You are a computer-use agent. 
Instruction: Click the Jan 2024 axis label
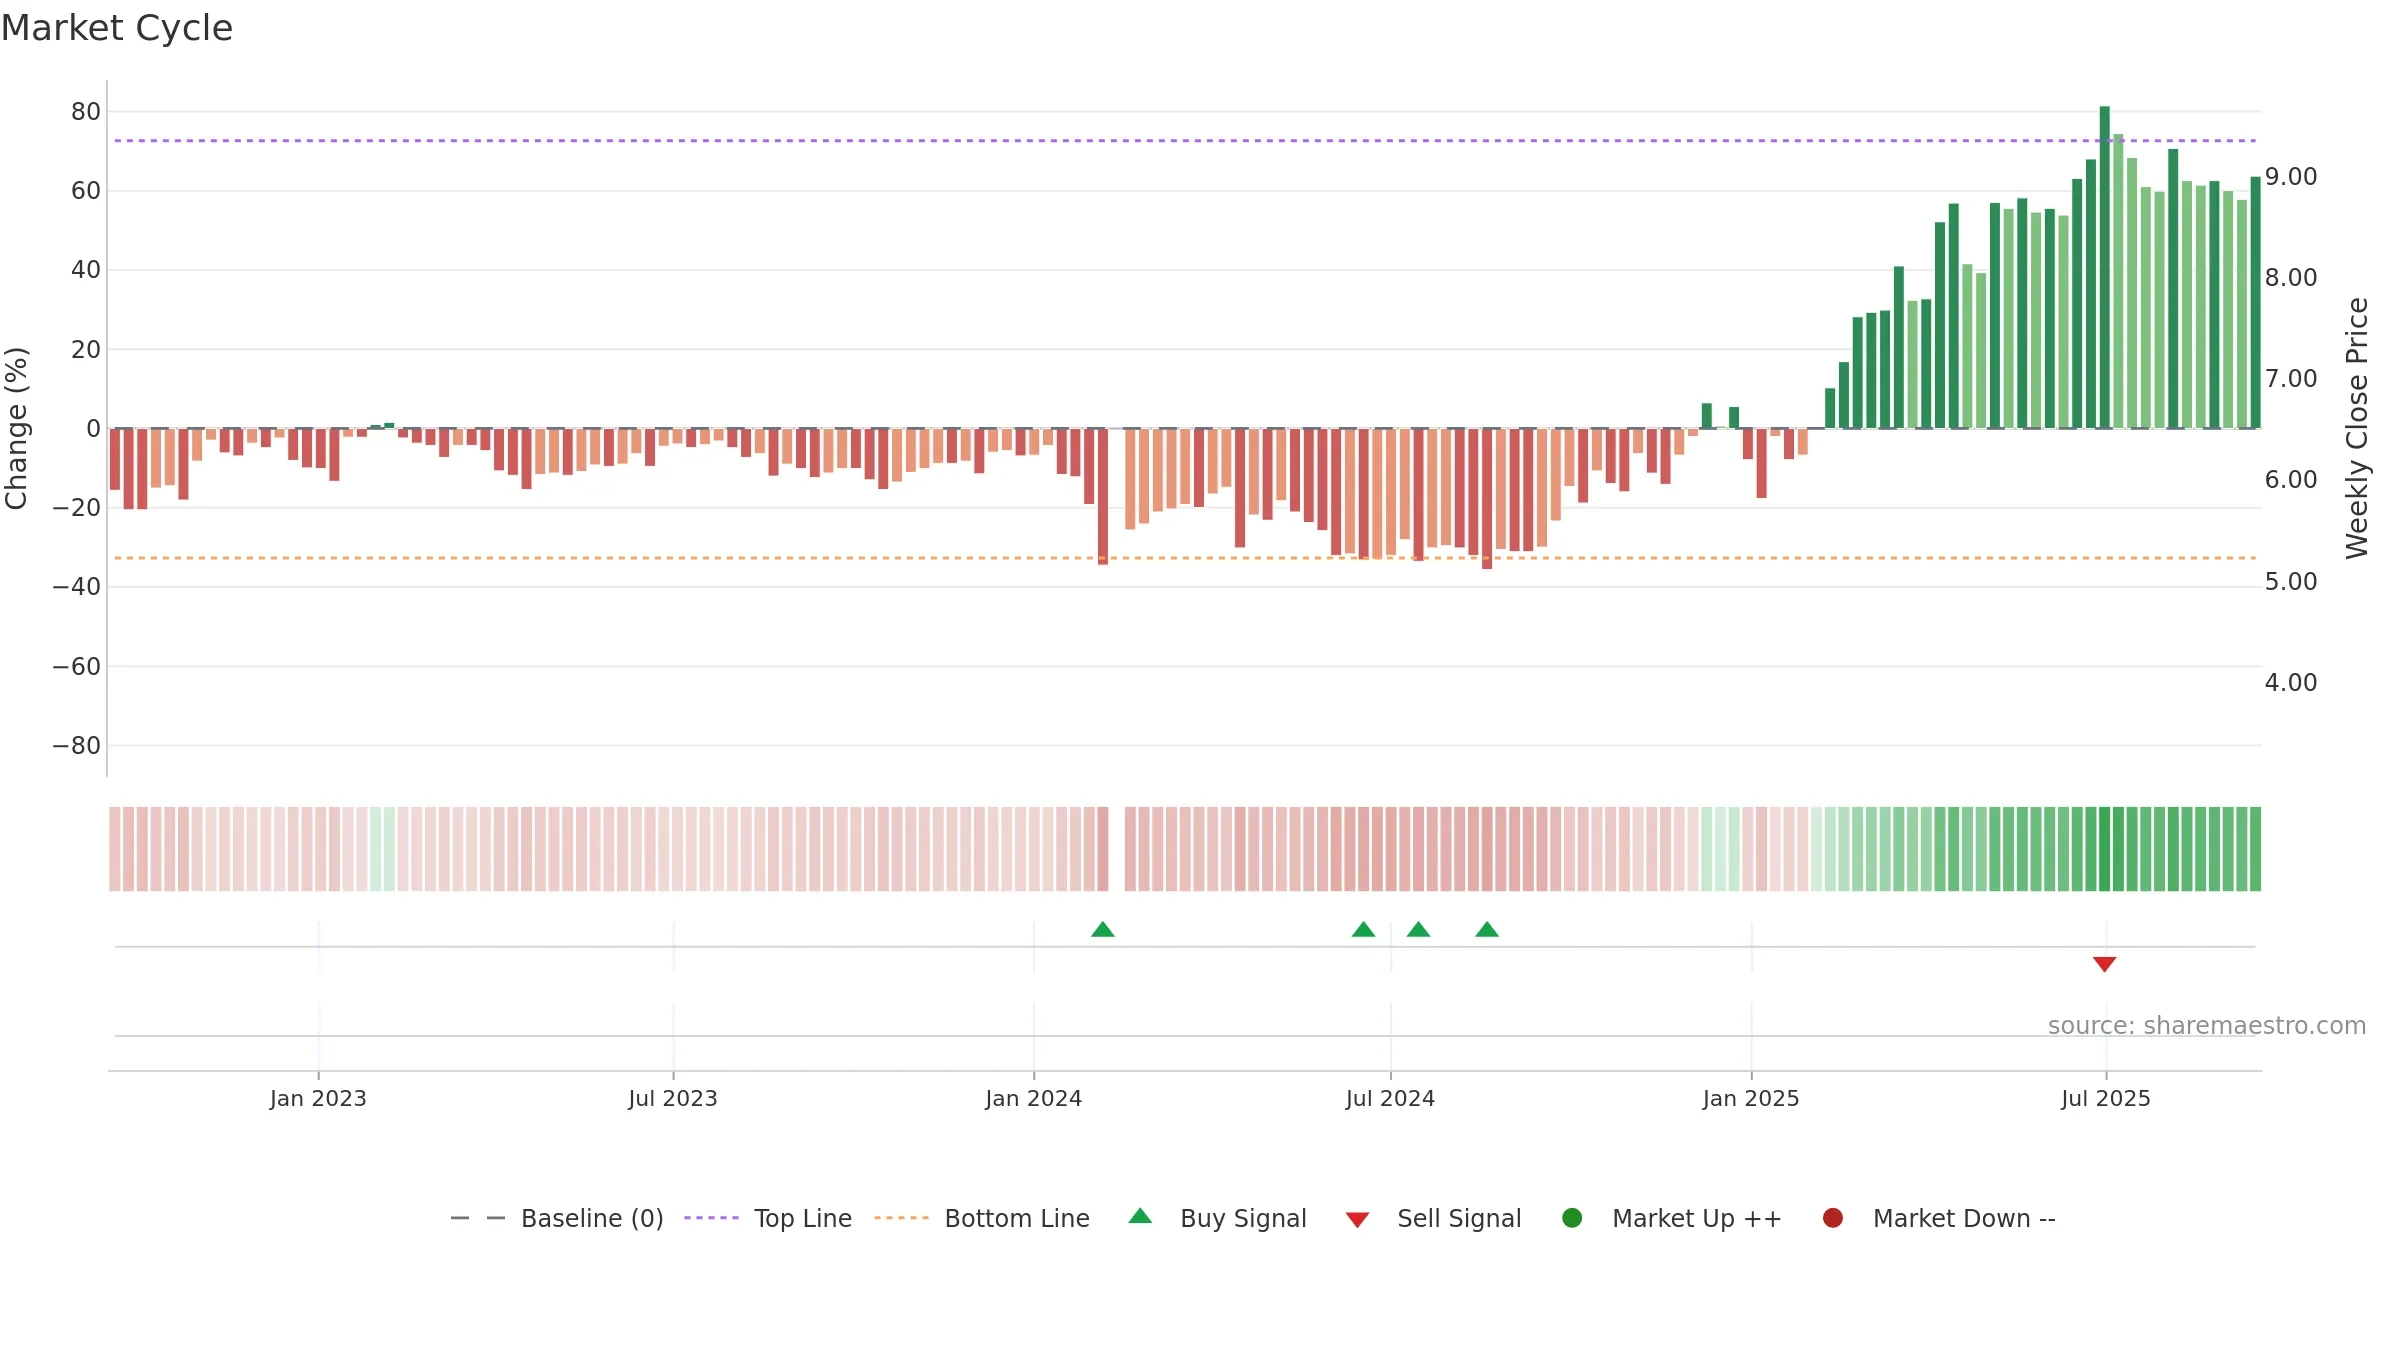[1033, 1099]
